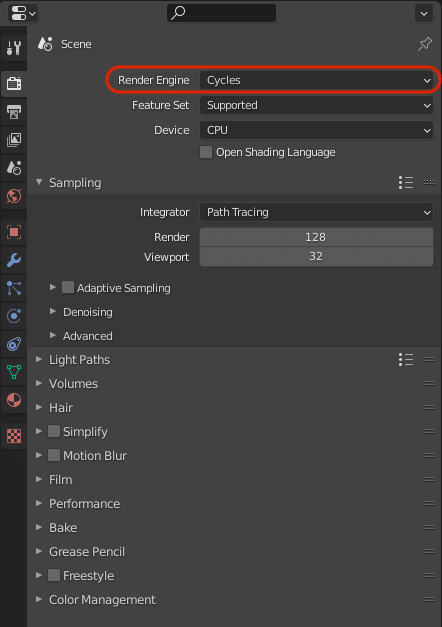Open Object Constraints tab icon
This screenshot has height=627, width=442.
coord(14,344)
